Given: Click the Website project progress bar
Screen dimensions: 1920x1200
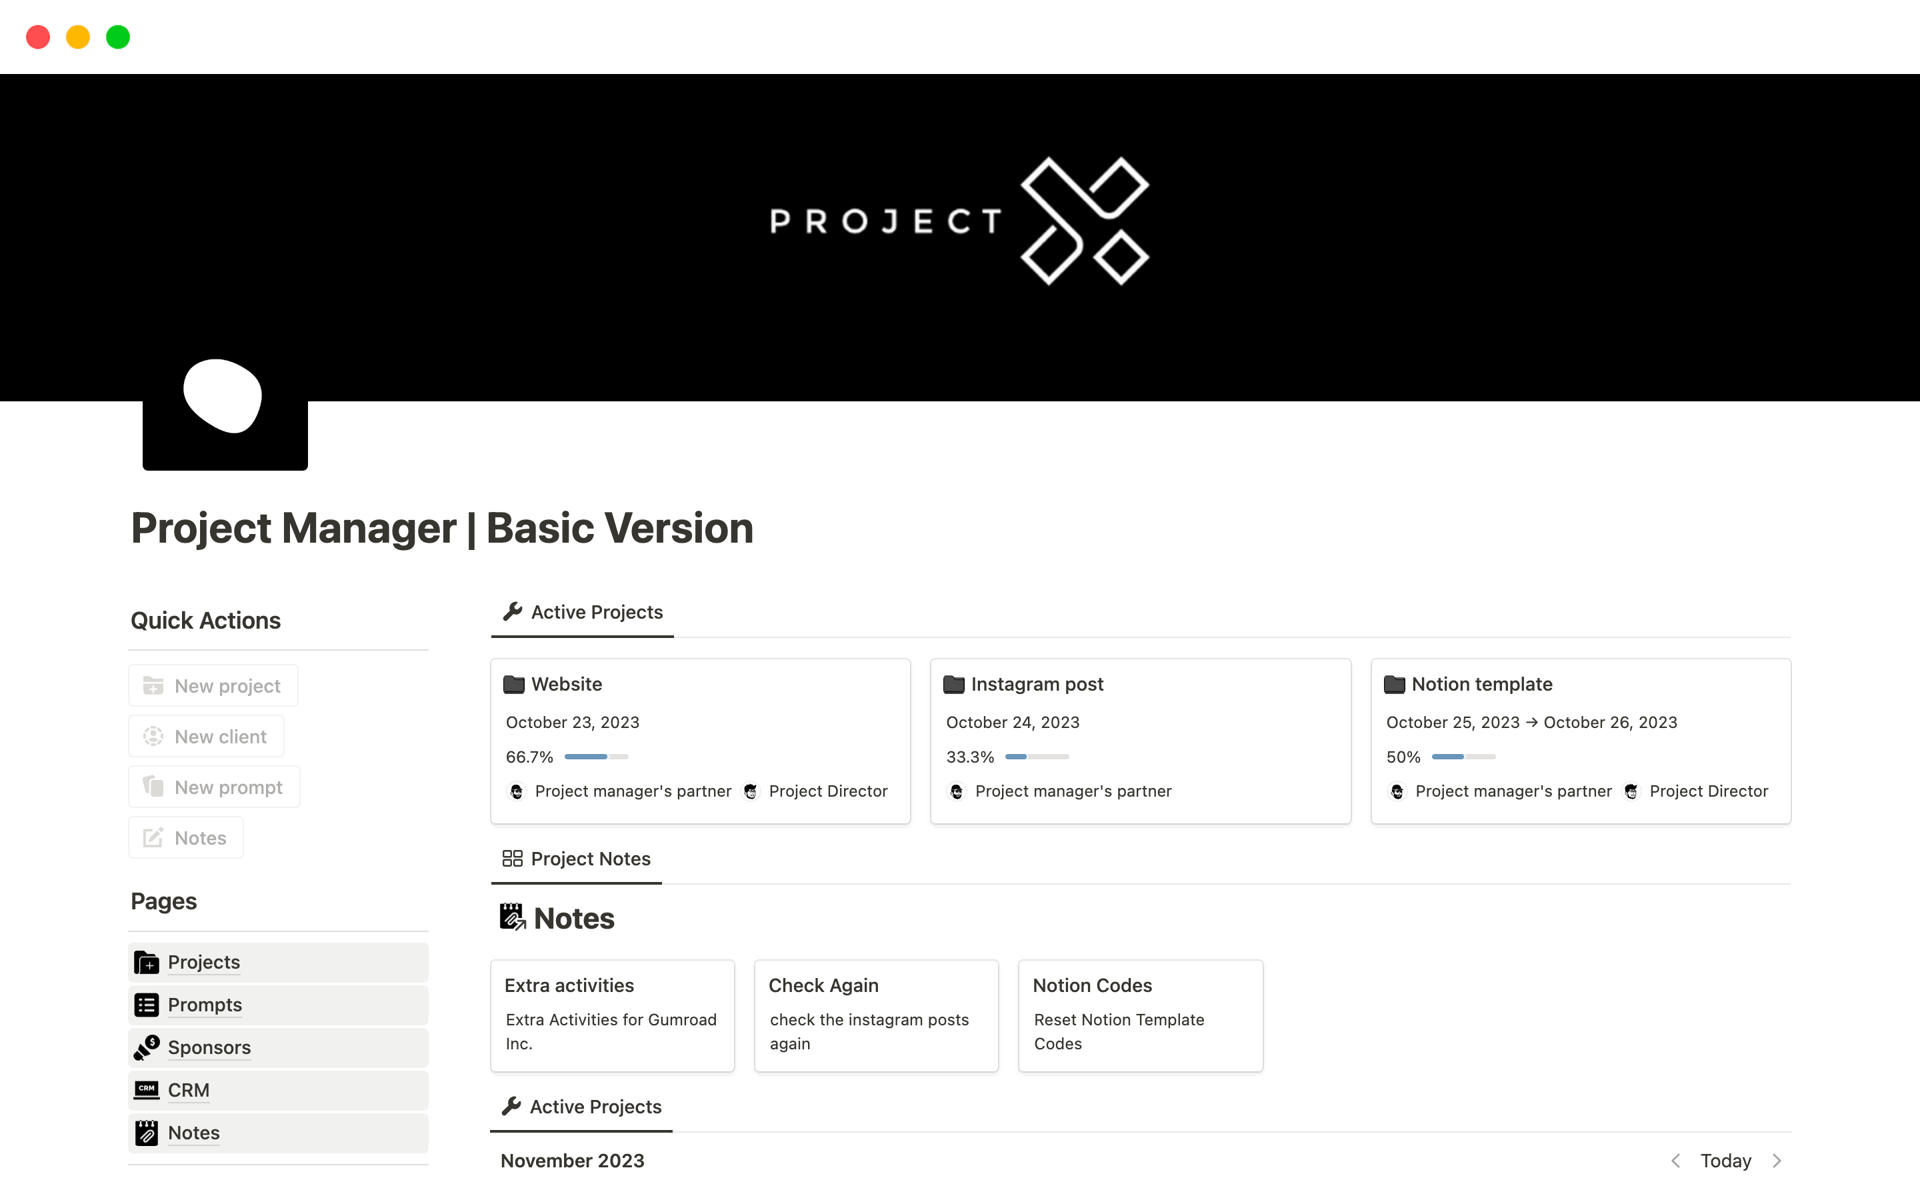Looking at the screenshot, I should (596, 757).
